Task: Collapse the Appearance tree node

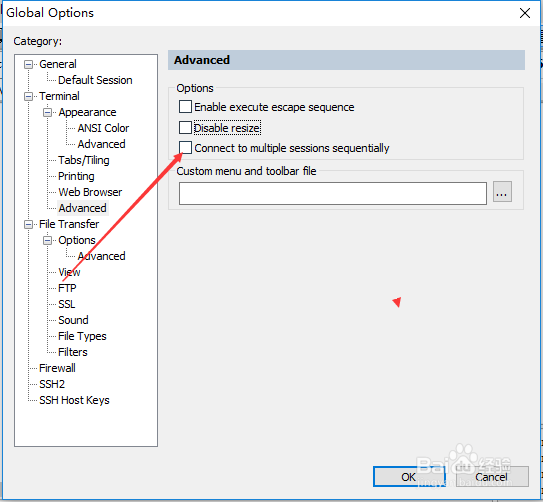Action: pos(47,113)
